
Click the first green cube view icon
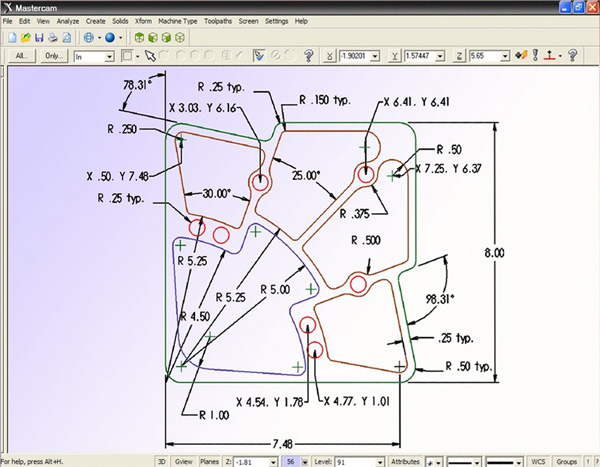[139, 38]
